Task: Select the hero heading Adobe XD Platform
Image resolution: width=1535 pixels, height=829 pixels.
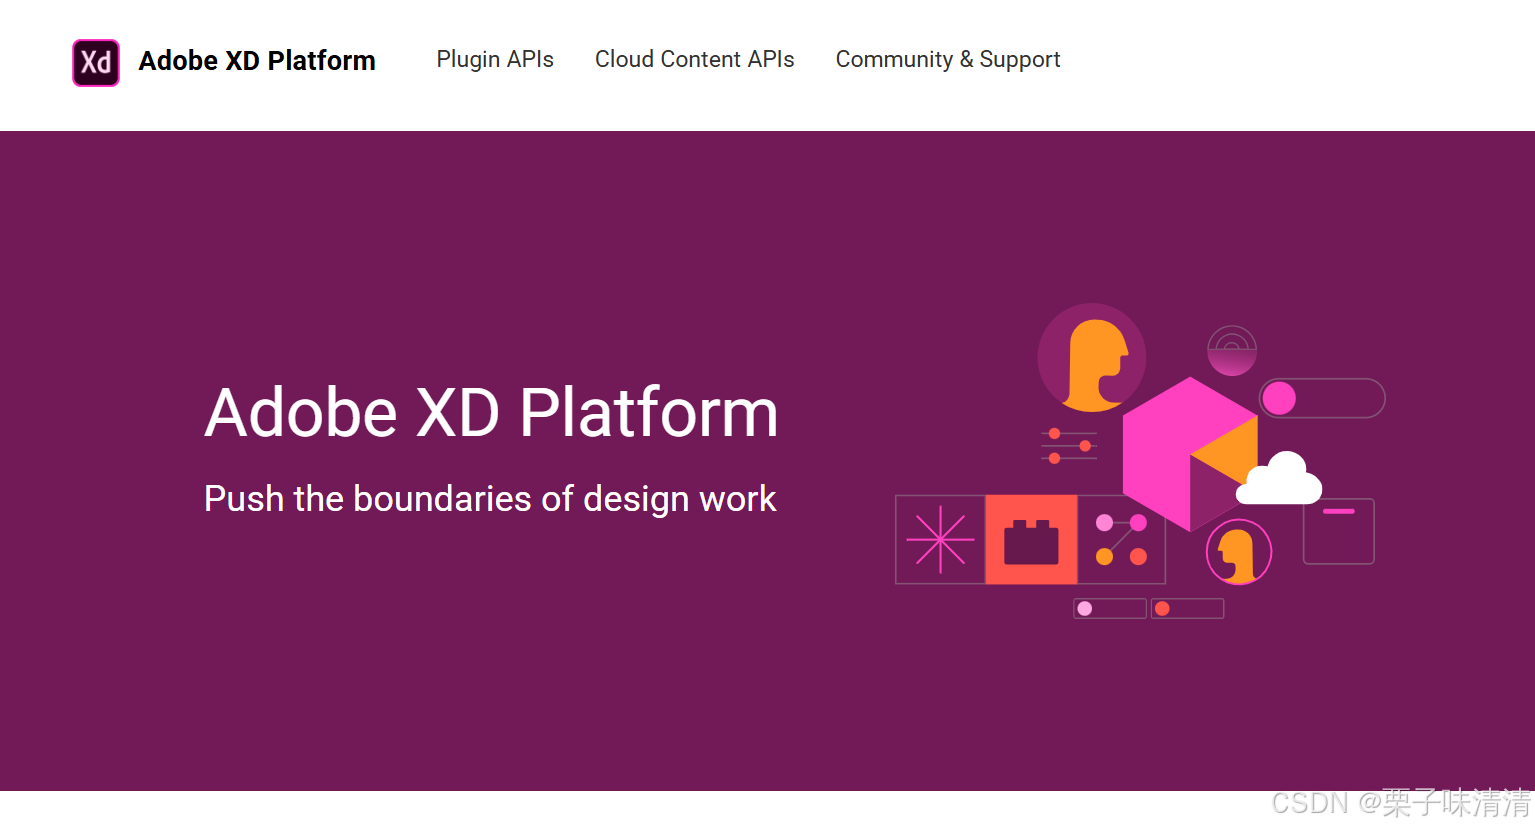Action: [491, 412]
